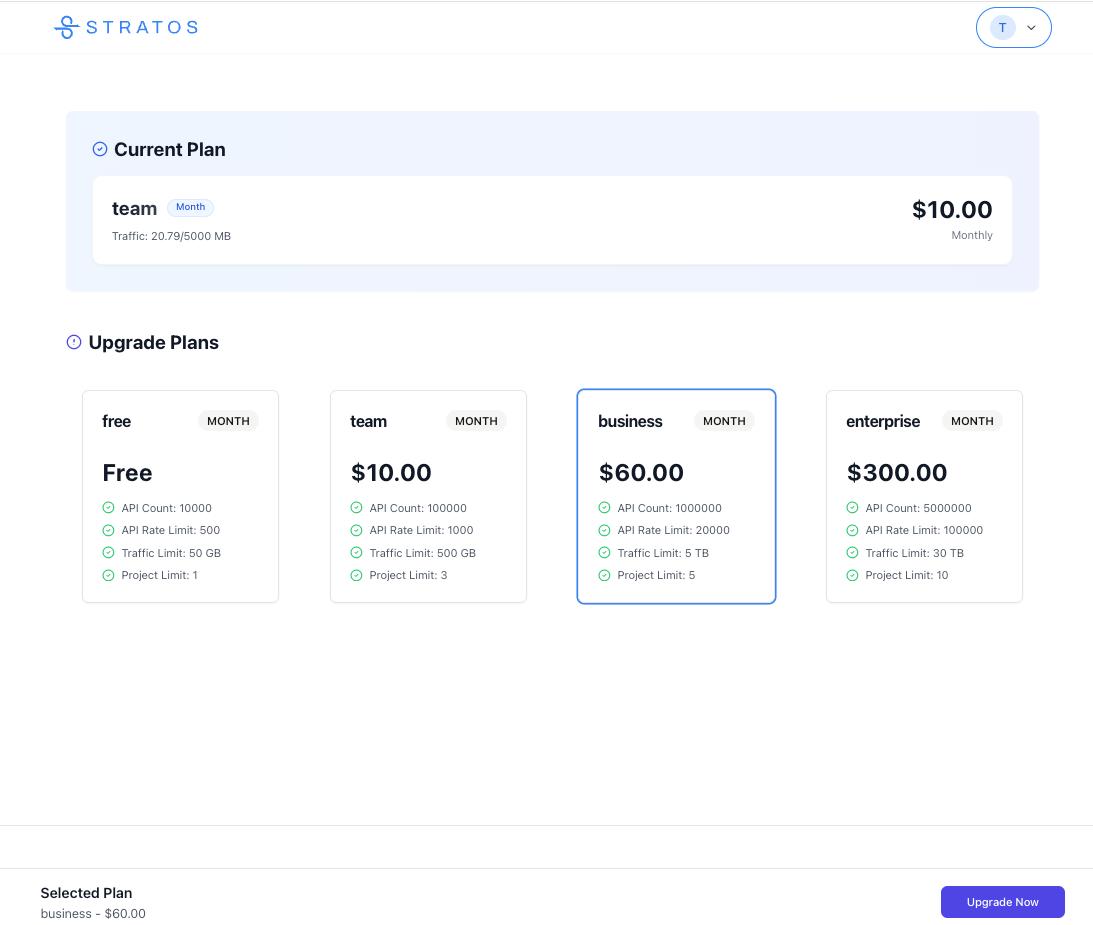
Task: Click the T user avatar
Action: (1002, 28)
